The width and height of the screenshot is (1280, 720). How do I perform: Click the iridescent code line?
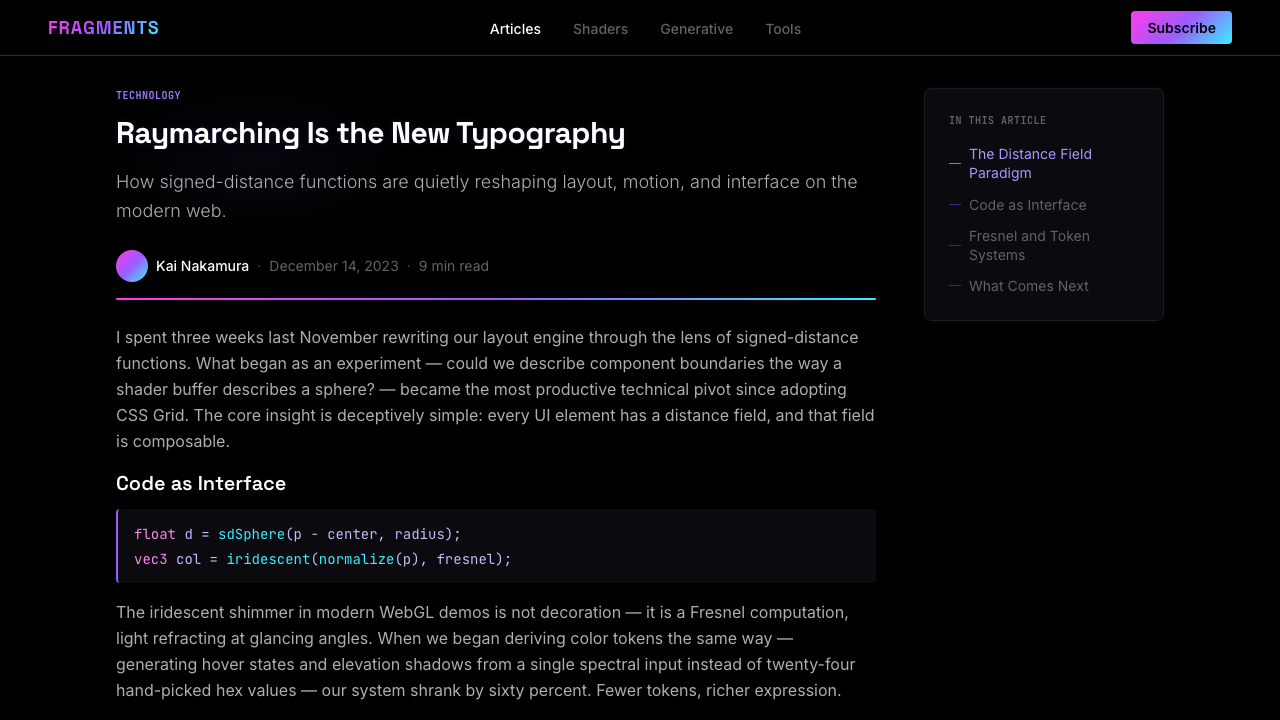(323, 559)
